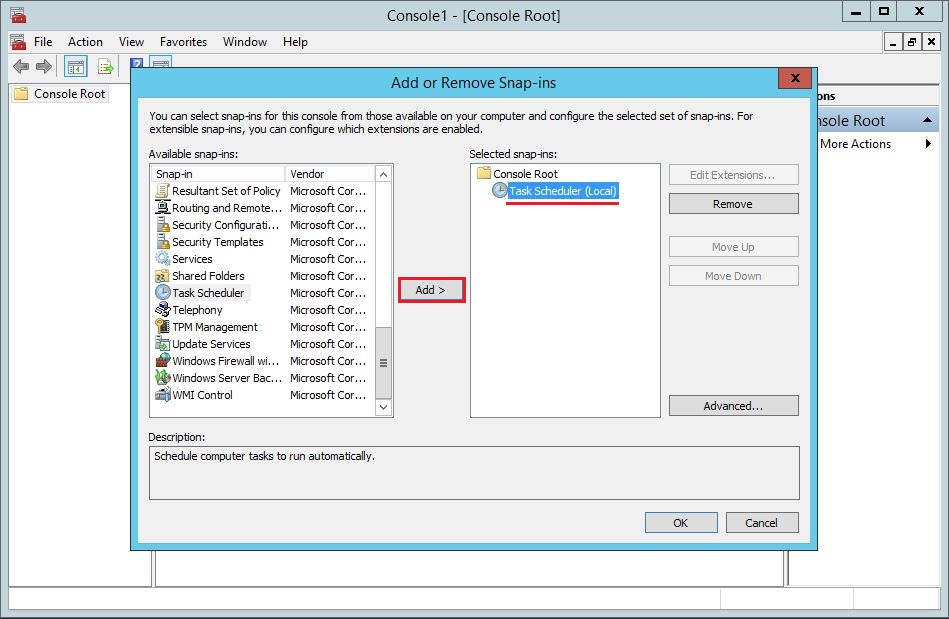The width and height of the screenshot is (949, 619).
Task: Select the Shared Folders snap-in name
Action: [208, 276]
